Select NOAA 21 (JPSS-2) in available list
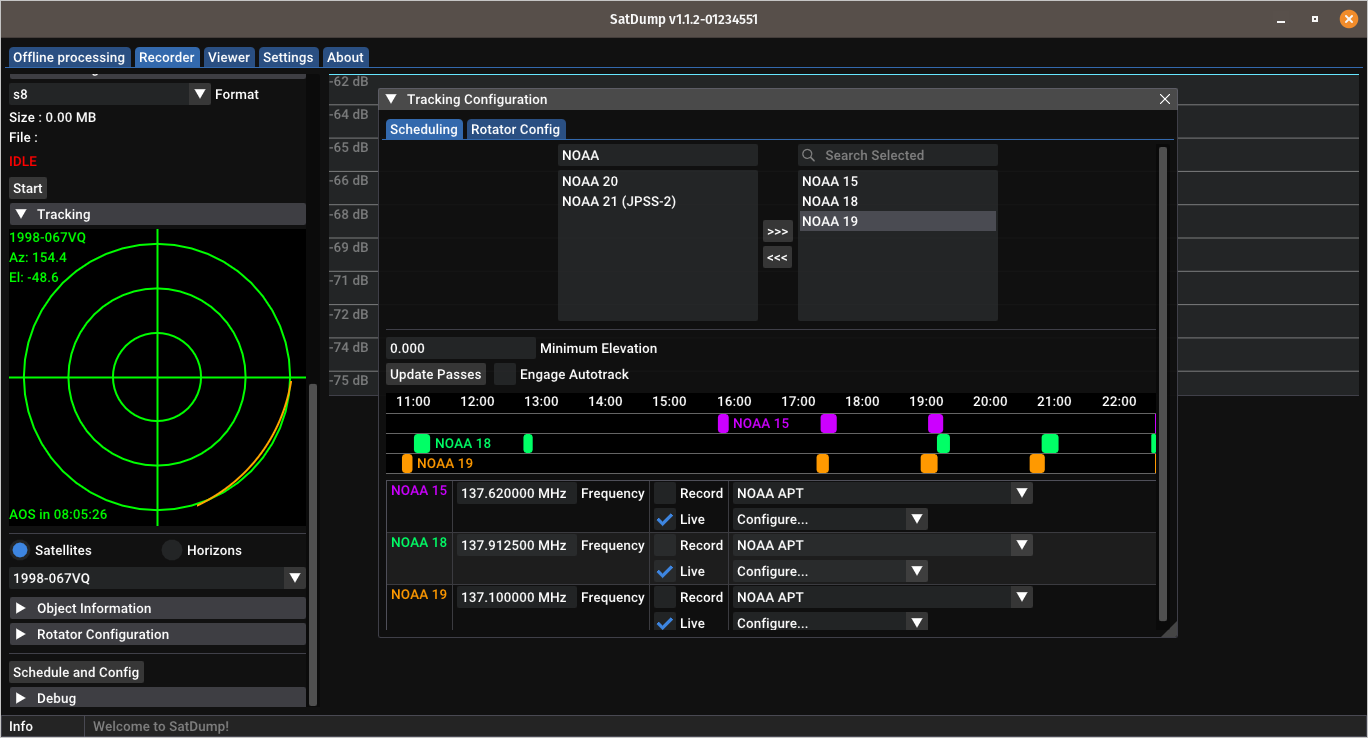Viewport: 1368px width, 738px height. 657,201
